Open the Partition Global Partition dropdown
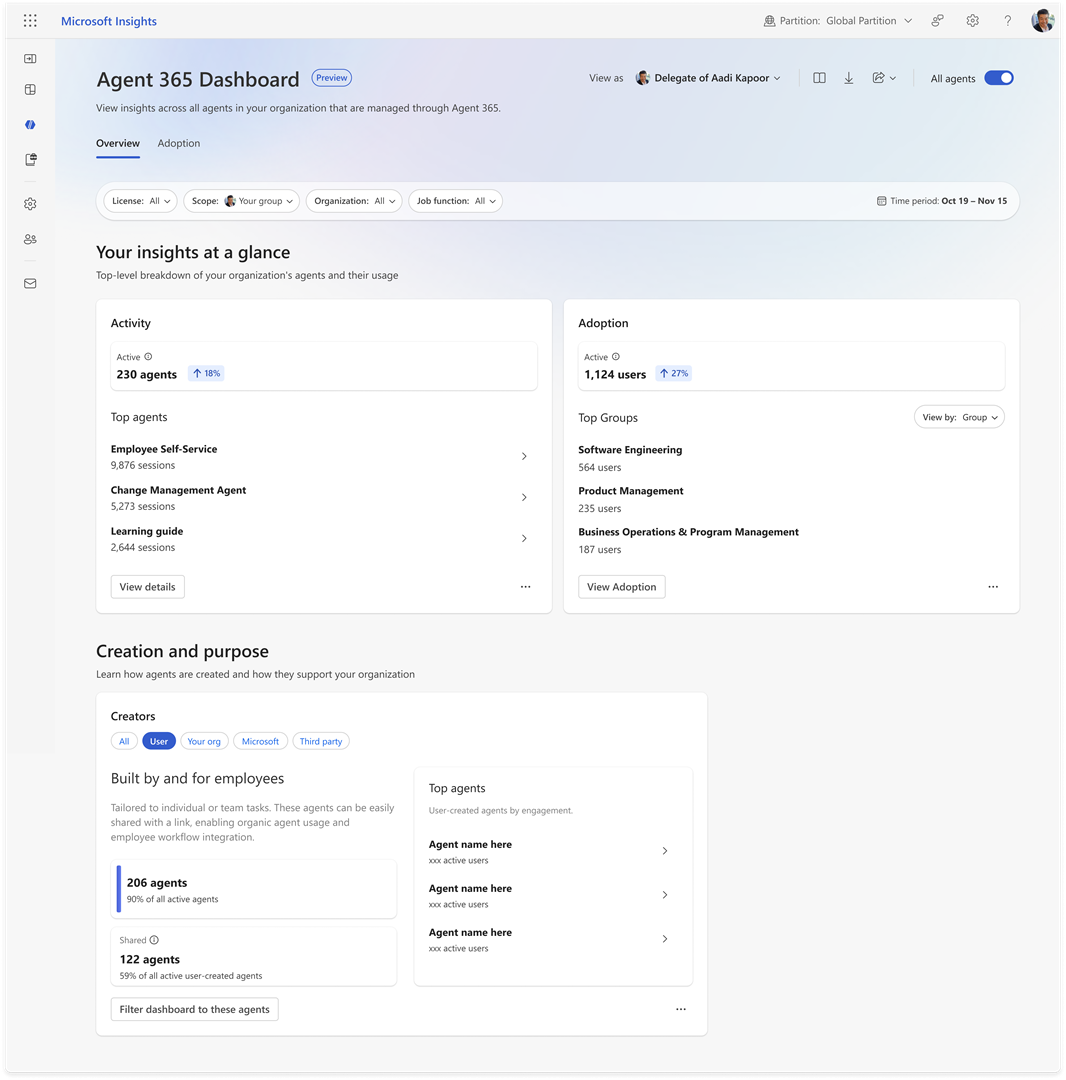 [838, 21]
